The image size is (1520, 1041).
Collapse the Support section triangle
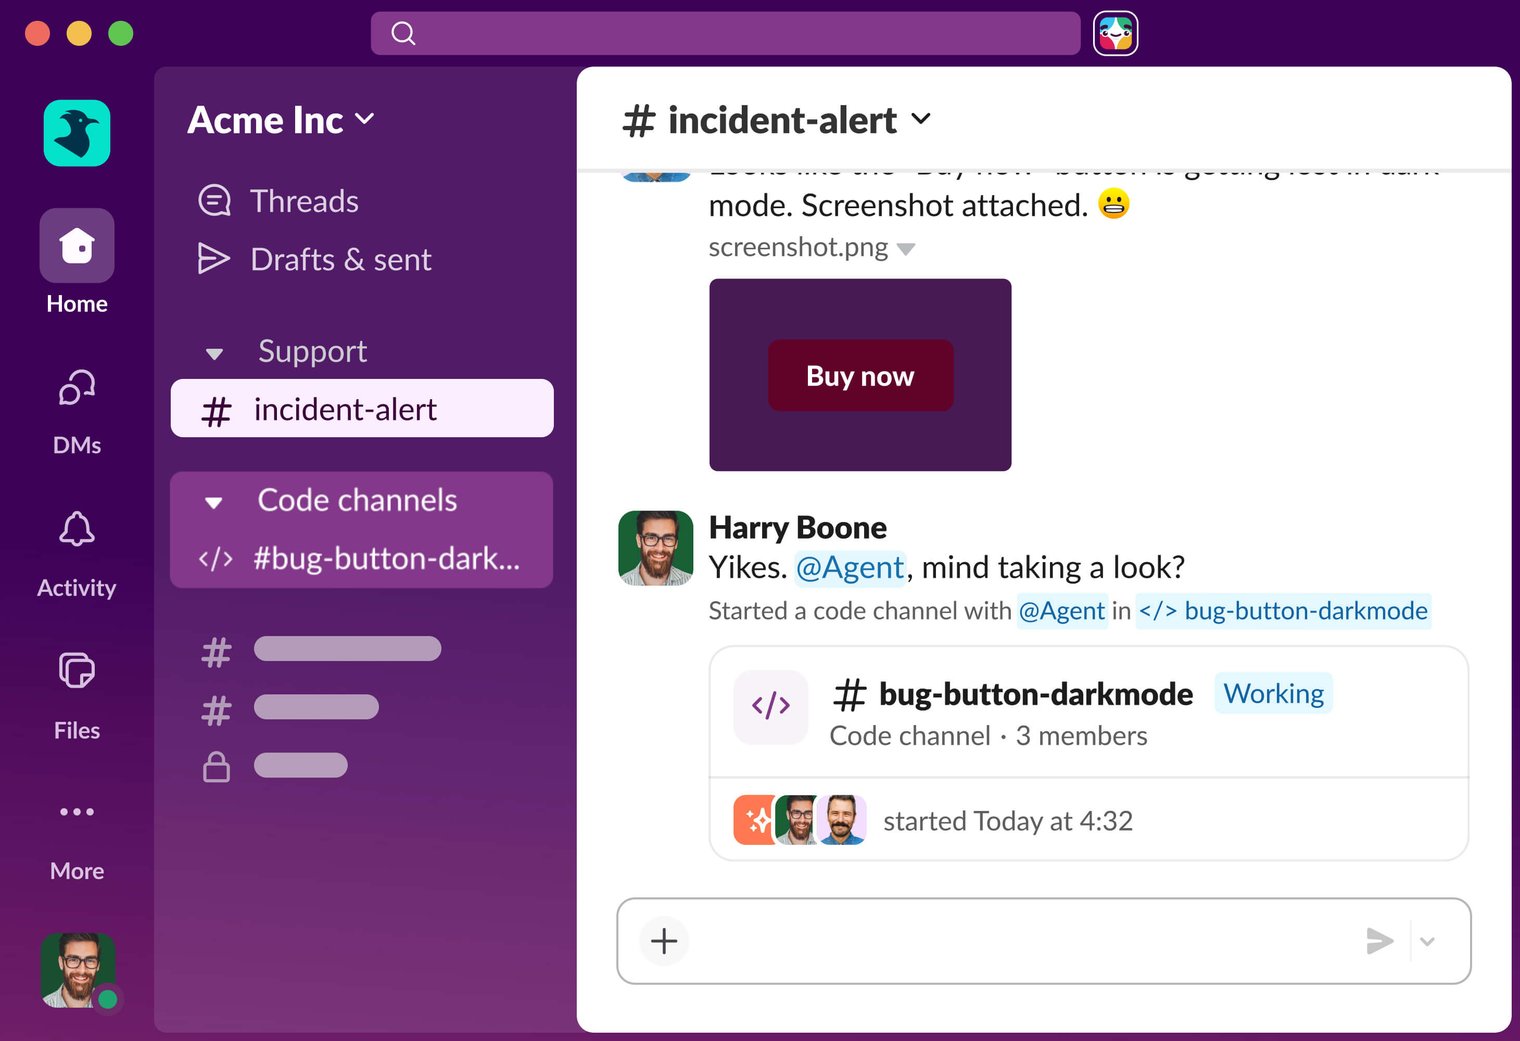tap(214, 354)
